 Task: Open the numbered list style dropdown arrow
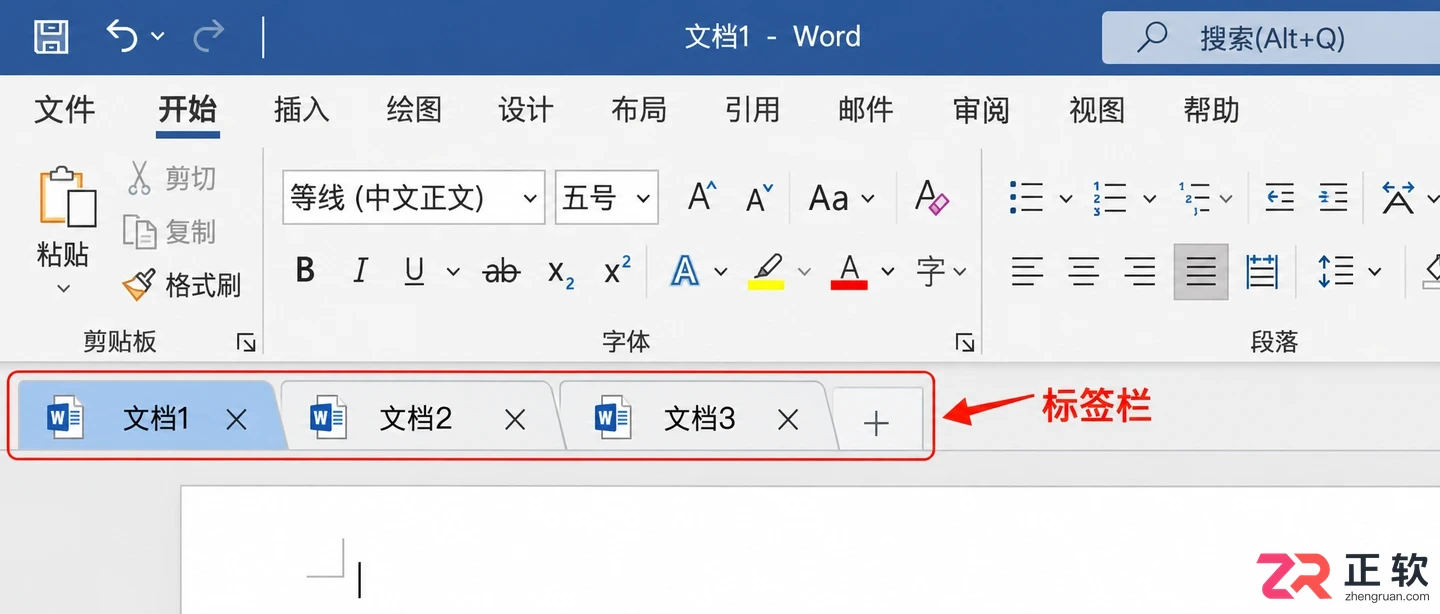pyautogui.click(x=1149, y=198)
